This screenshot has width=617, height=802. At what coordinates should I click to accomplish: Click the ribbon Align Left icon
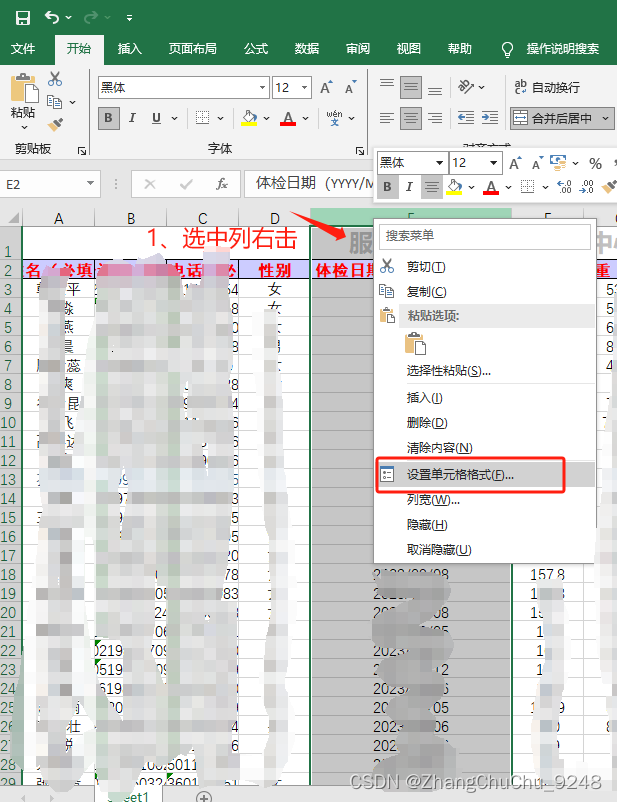(387, 118)
